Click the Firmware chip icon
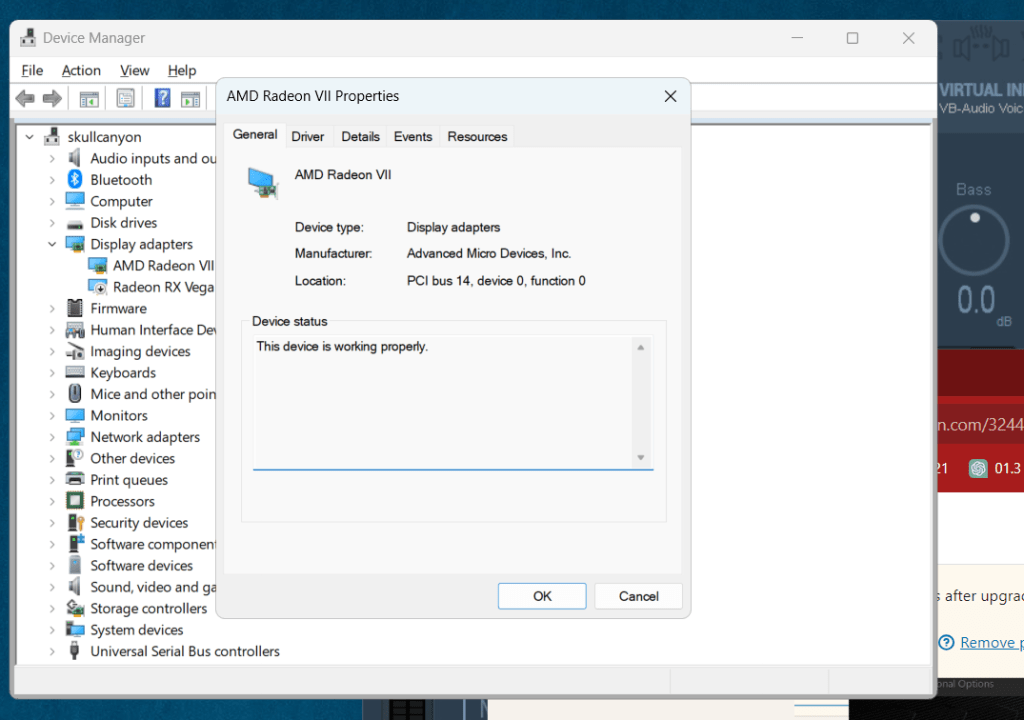The width and height of the screenshot is (1024, 720). coord(75,308)
